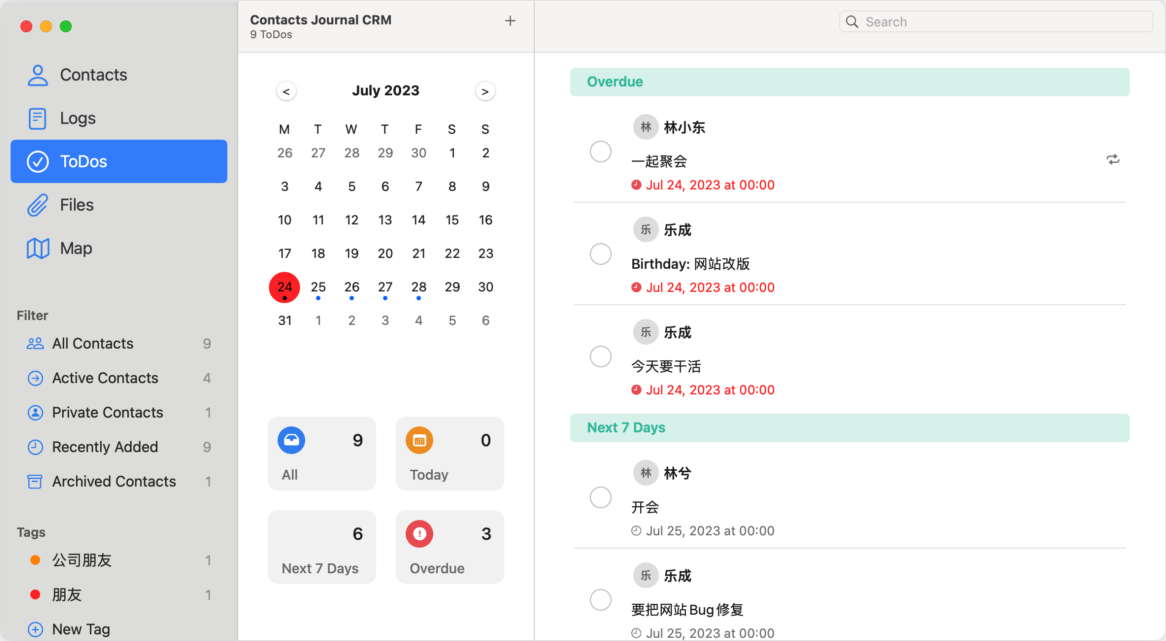Image resolution: width=1166 pixels, height=641 pixels.
Task: Show All 9 ToDos card
Action: click(x=322, y=454)
